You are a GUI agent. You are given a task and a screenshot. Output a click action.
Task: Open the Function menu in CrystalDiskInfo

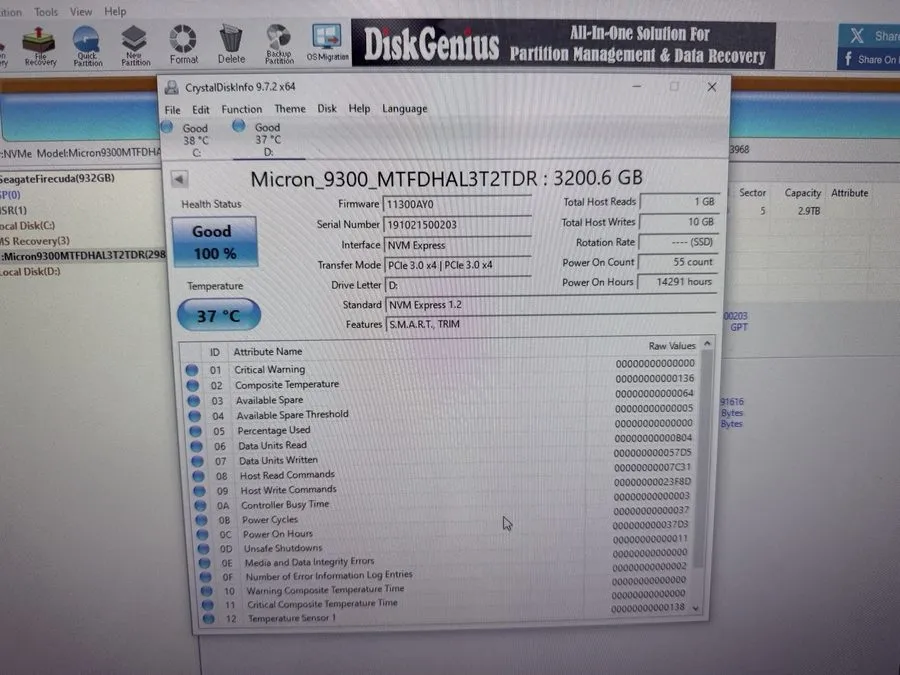242,109
